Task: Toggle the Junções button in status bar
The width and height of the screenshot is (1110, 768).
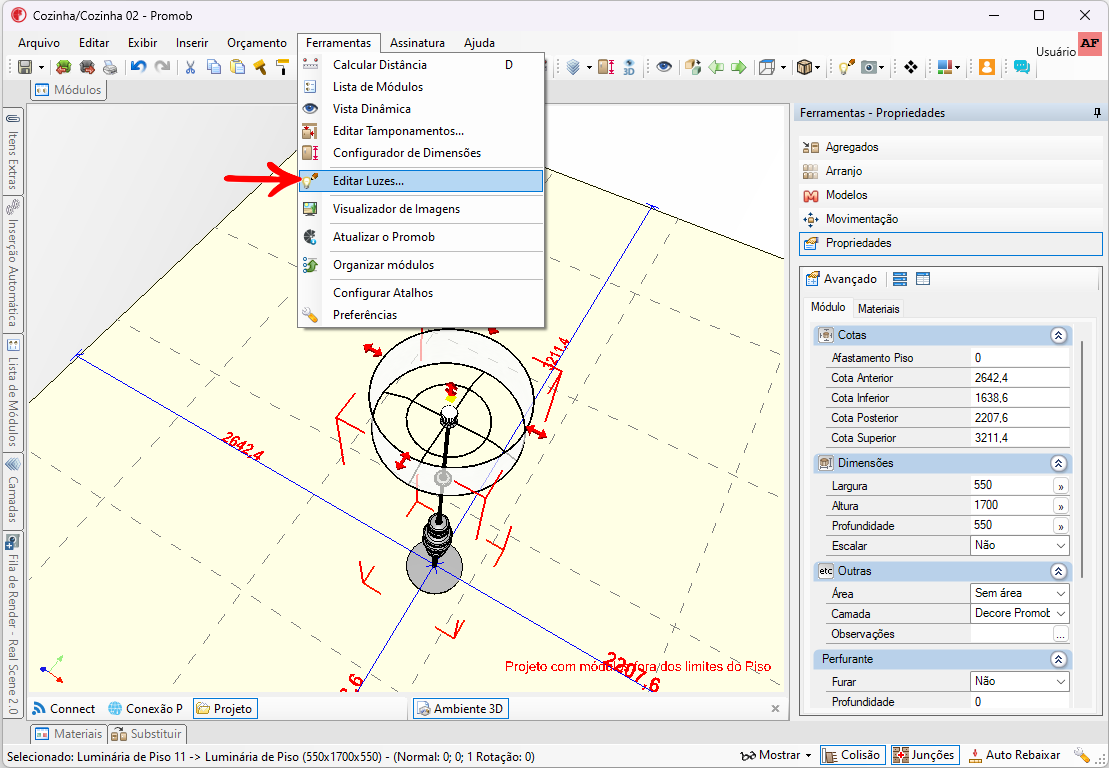Action: click(x=925, y=755)
